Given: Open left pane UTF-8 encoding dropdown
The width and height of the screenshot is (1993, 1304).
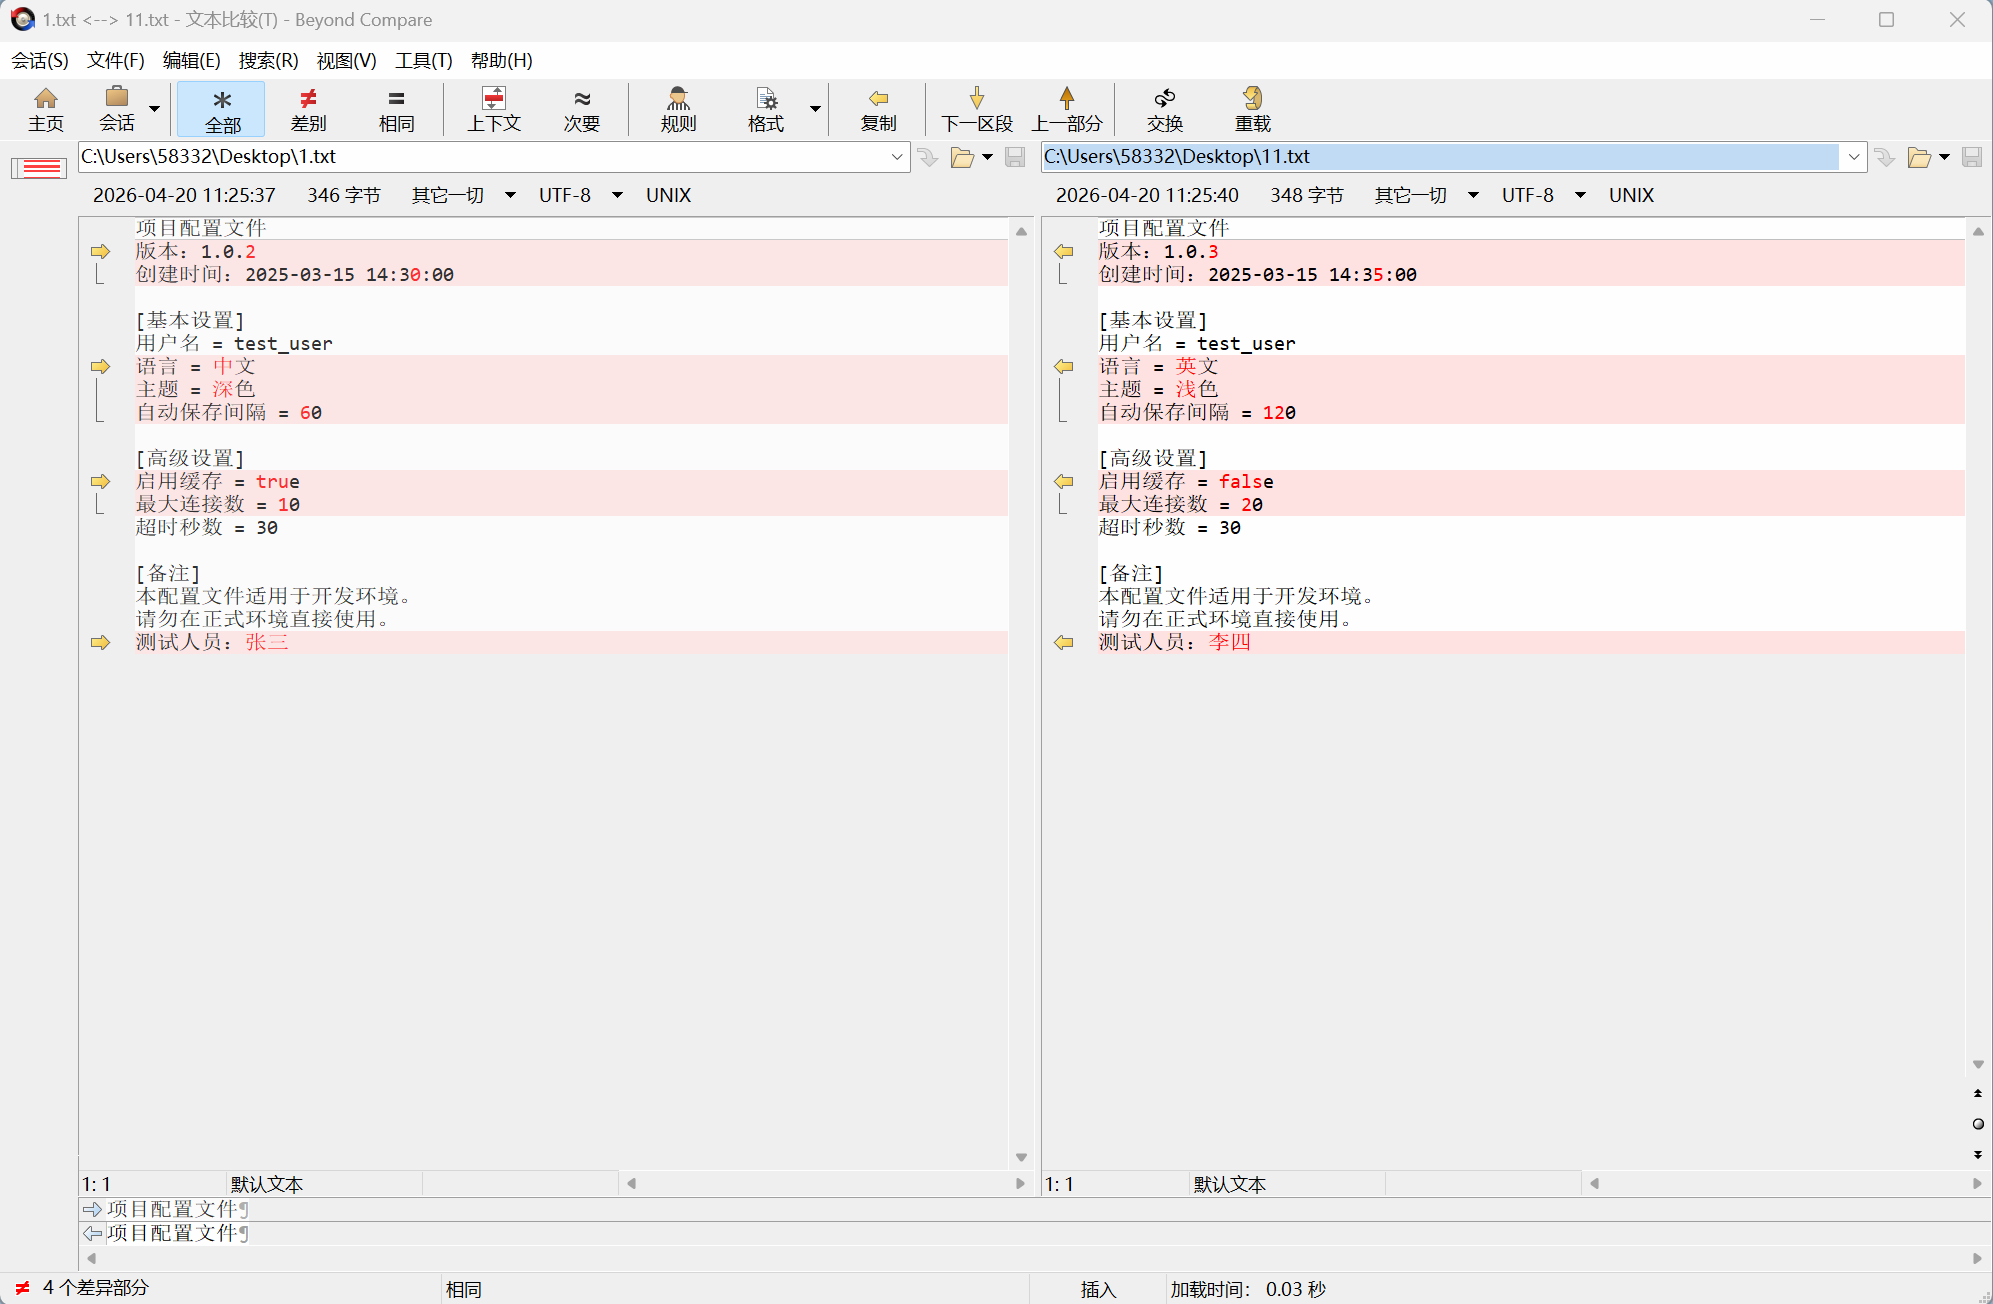Looking at the screenshot, I should click(x=617, y=195).
